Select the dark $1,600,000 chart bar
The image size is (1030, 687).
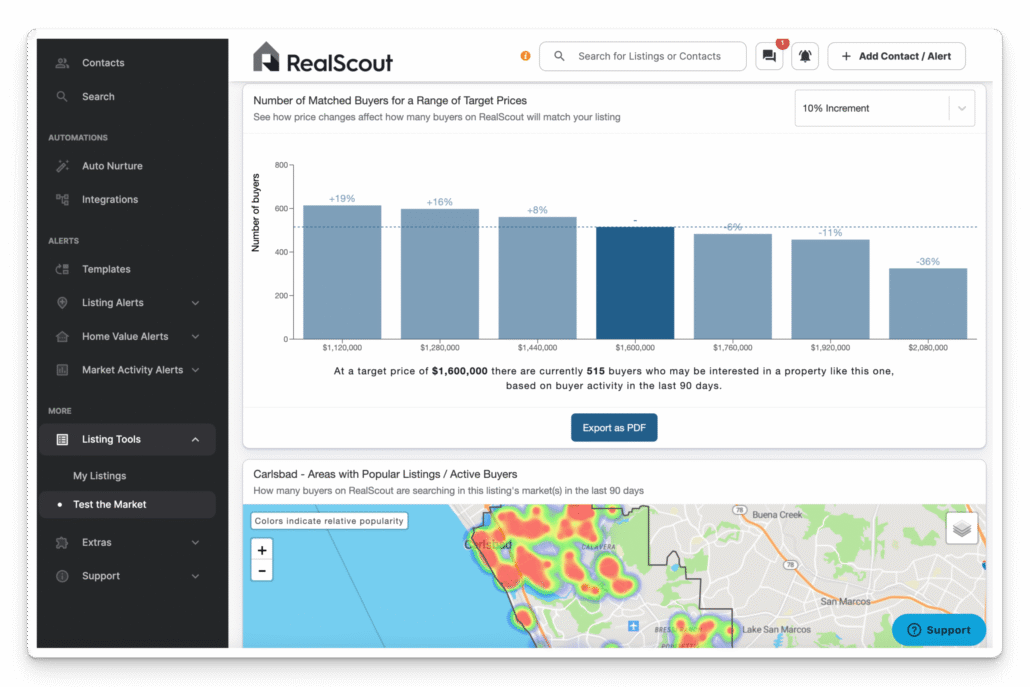pyautogui.click(x=635, y=283)
